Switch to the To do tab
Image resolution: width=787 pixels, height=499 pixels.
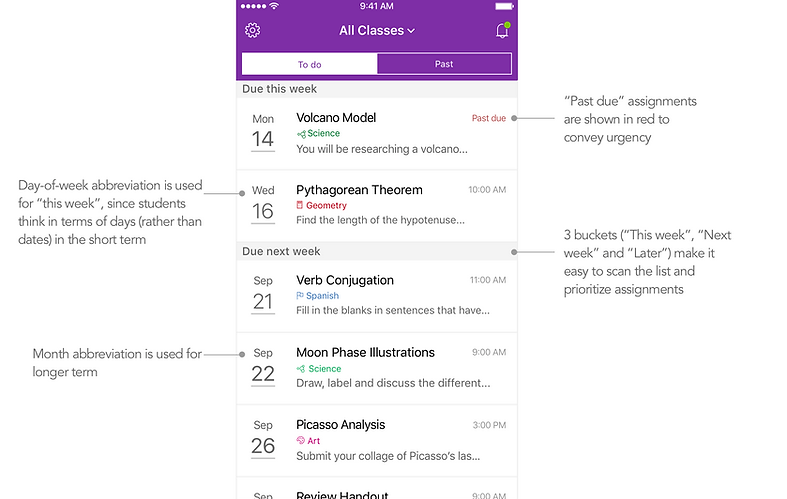tap(309, 64)
